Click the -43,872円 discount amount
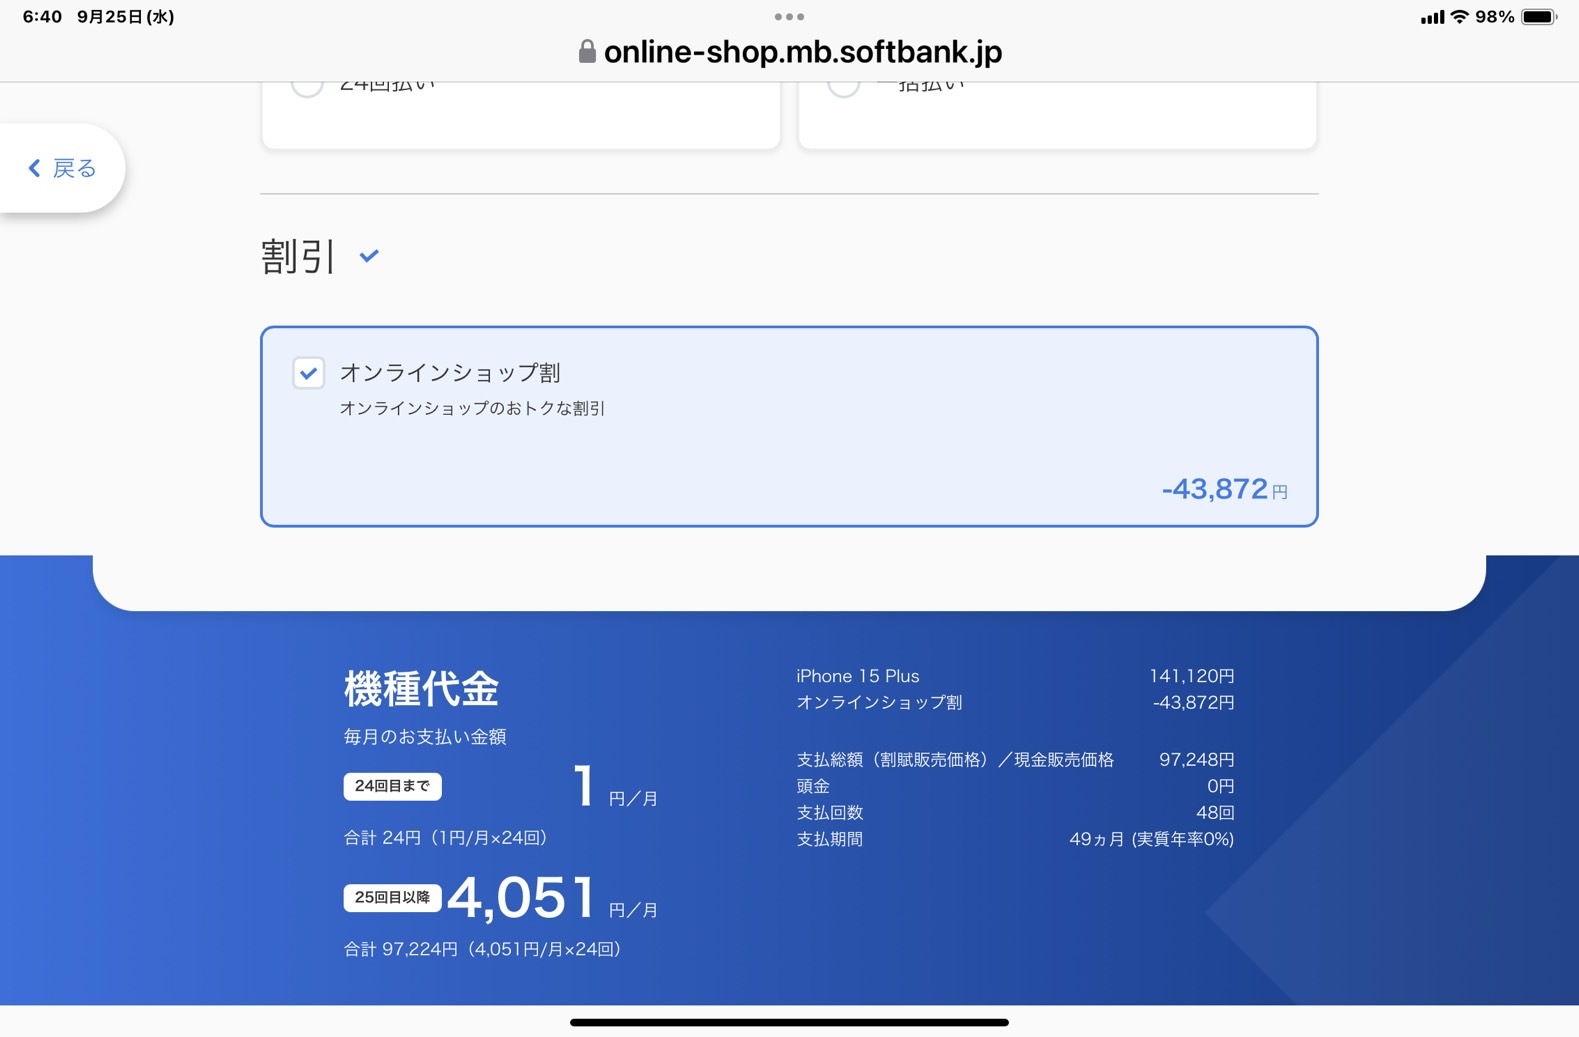This screenshot has height=1037, width=1579. point(1222,489)
